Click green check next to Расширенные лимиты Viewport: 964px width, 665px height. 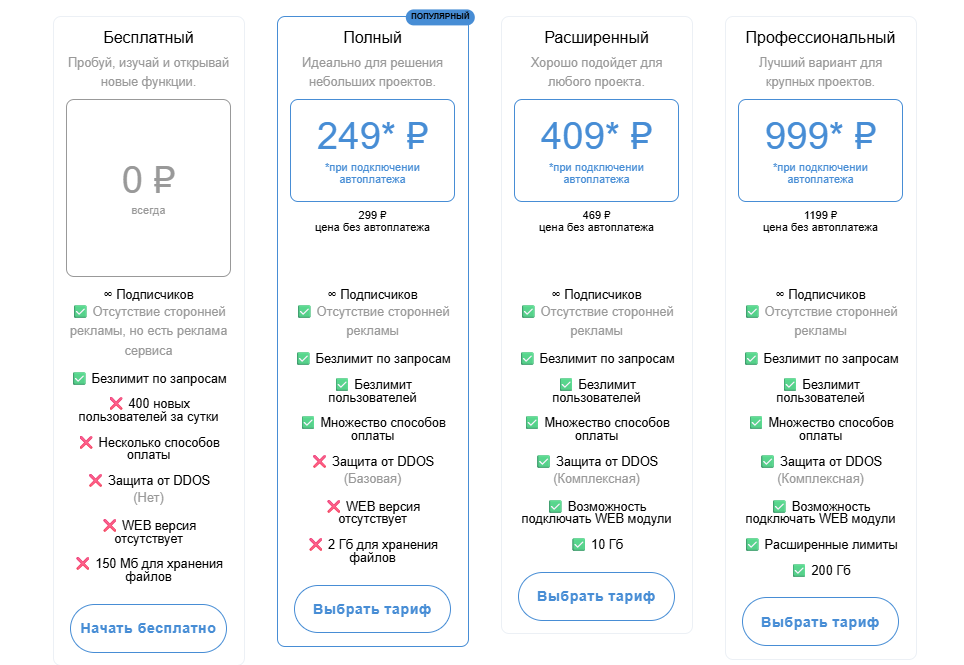752,545
